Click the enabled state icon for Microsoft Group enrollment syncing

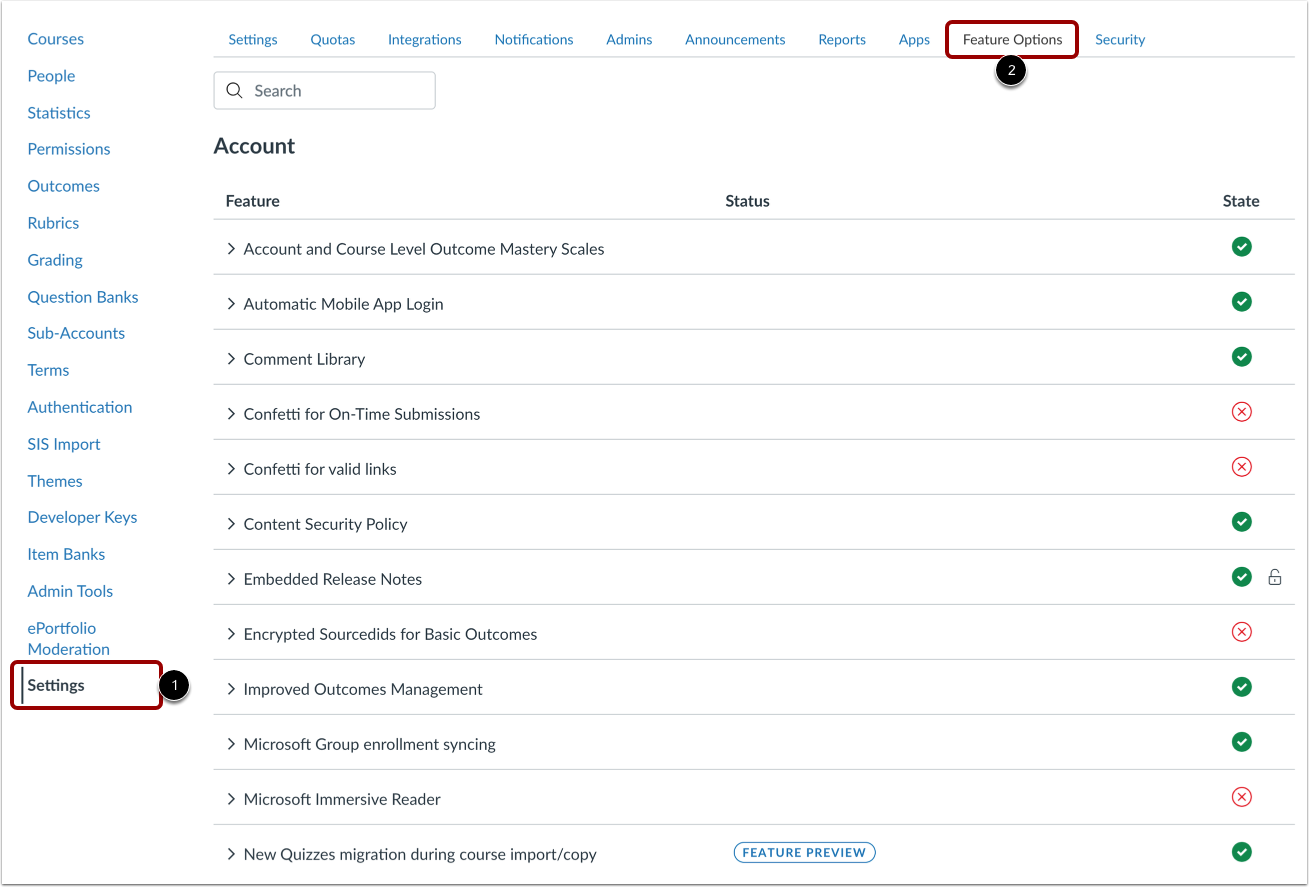[1241, 742]
